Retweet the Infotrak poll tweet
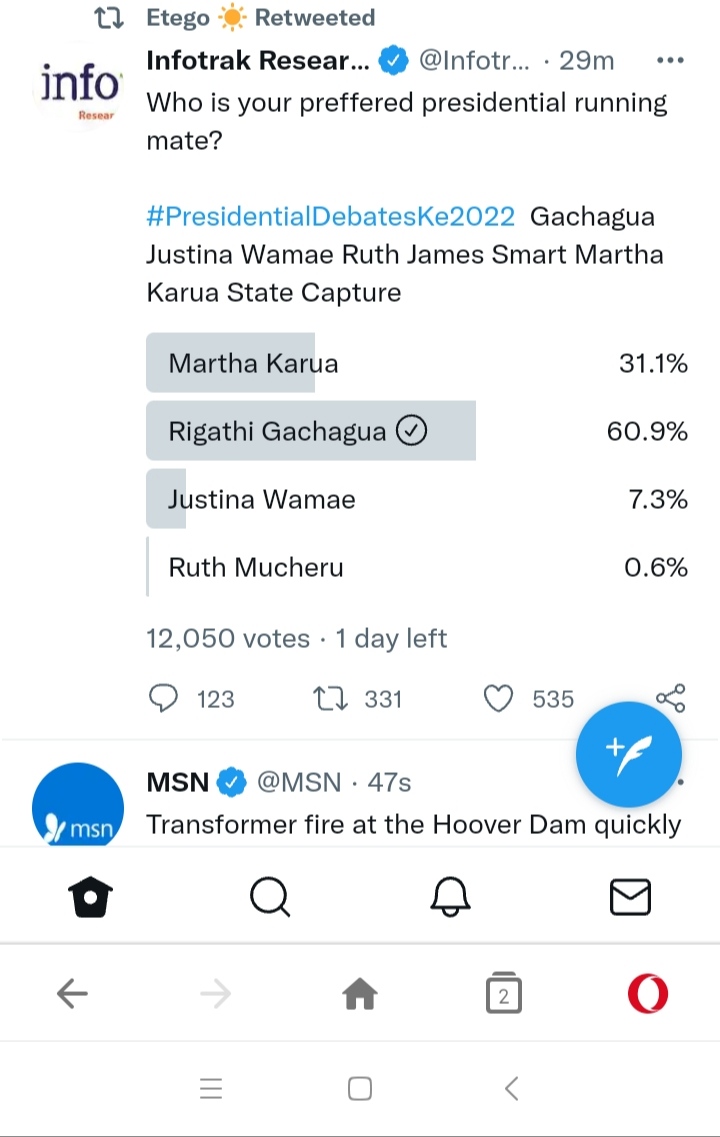This screenshot has width=720, height=1137. [330, 698]
